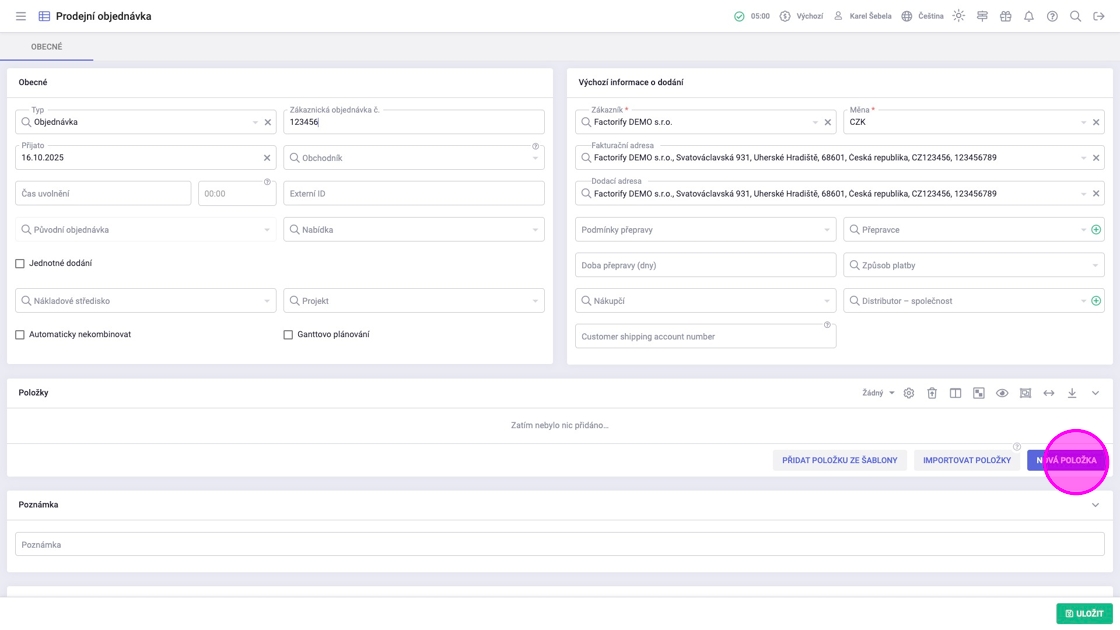This screenshot has height=630, width=1120.
Task: Toggle light/dark theme sun icon
Action: (958, 16)
